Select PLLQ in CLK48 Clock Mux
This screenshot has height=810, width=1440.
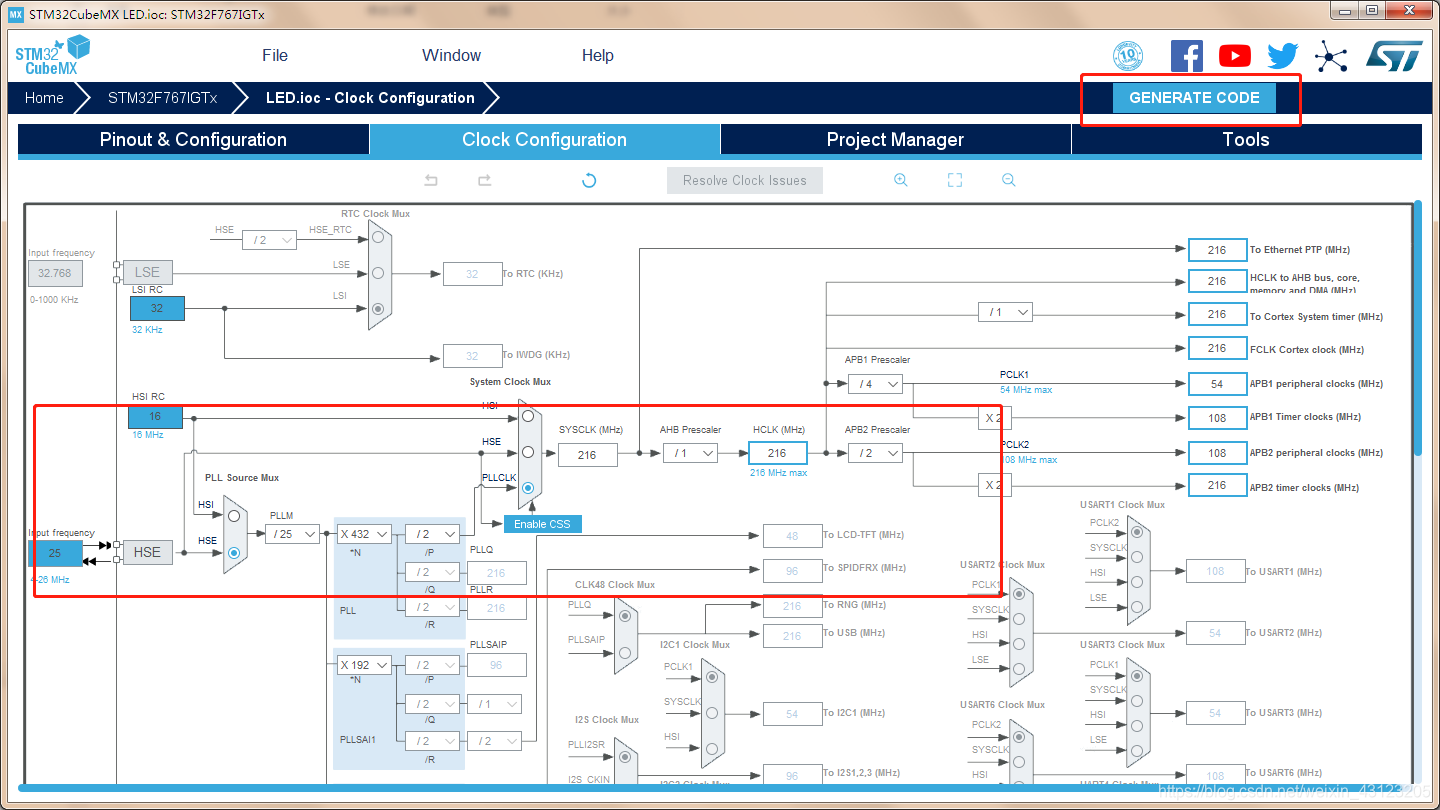[624, 616]
